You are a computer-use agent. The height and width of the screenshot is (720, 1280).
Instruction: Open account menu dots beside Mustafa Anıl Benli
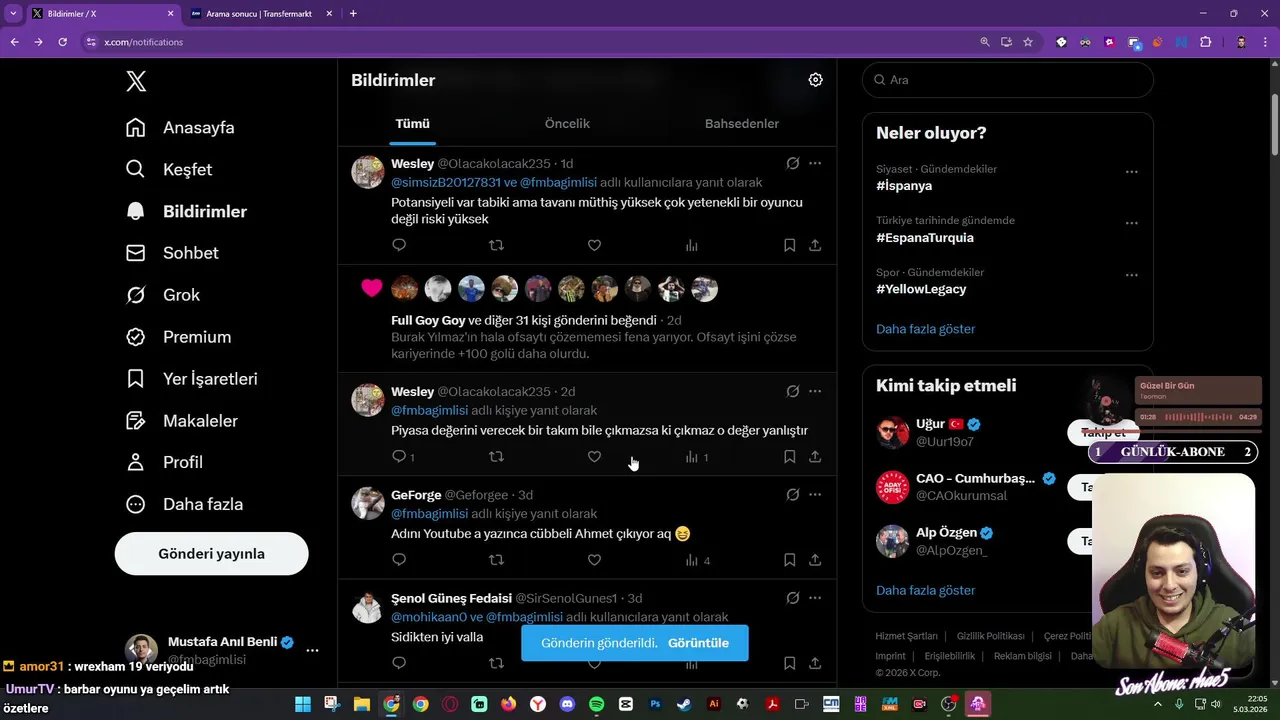312,650
